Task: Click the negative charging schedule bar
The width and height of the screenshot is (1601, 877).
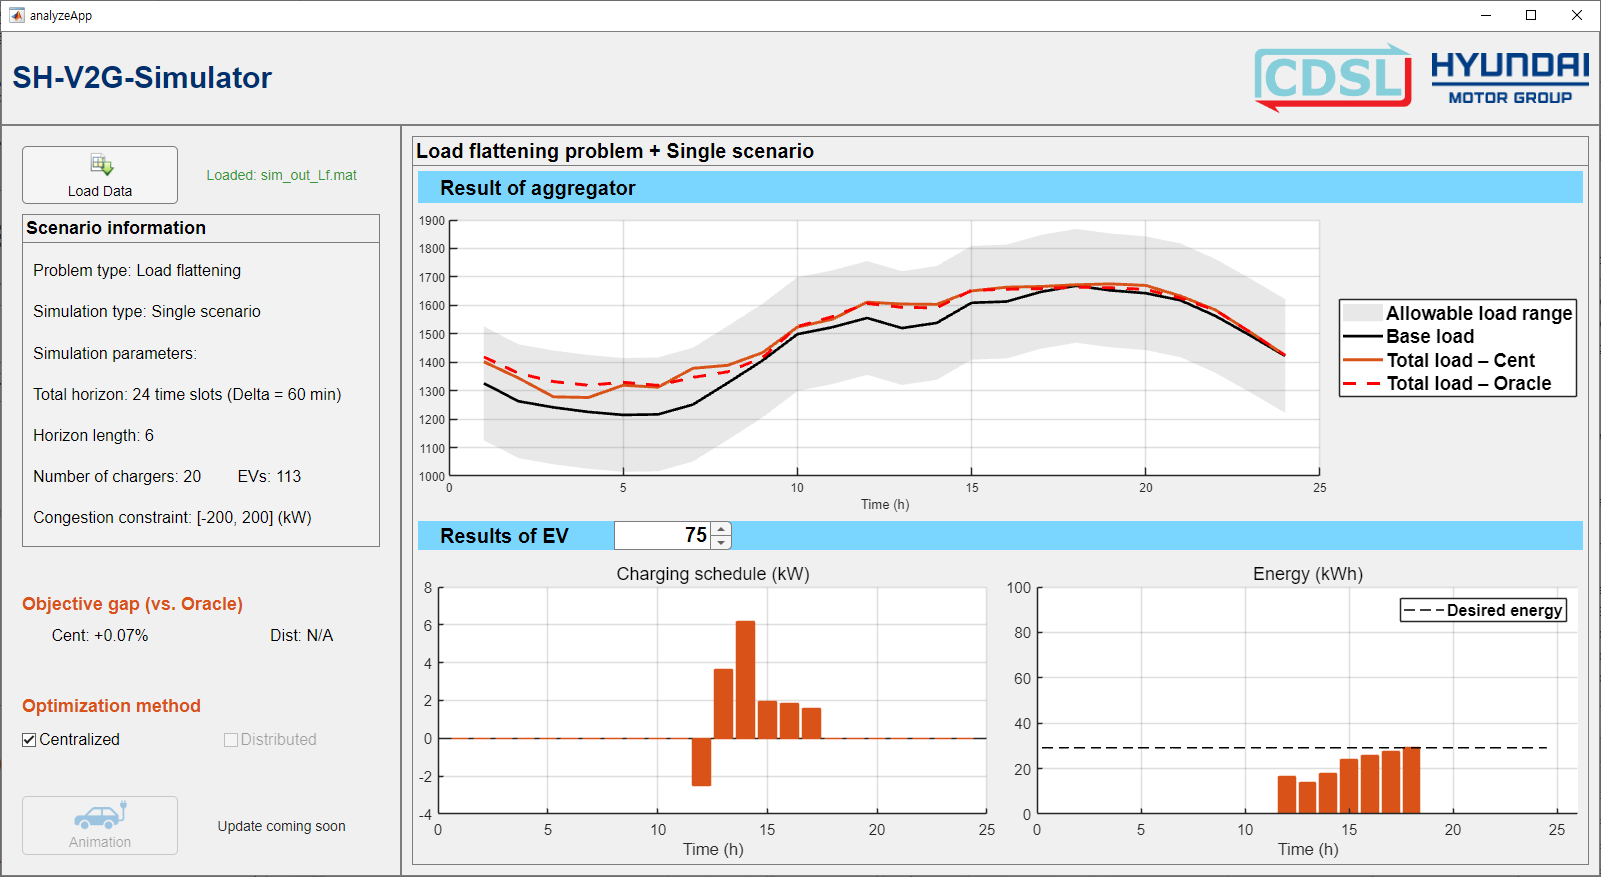Action: point(701,762)
